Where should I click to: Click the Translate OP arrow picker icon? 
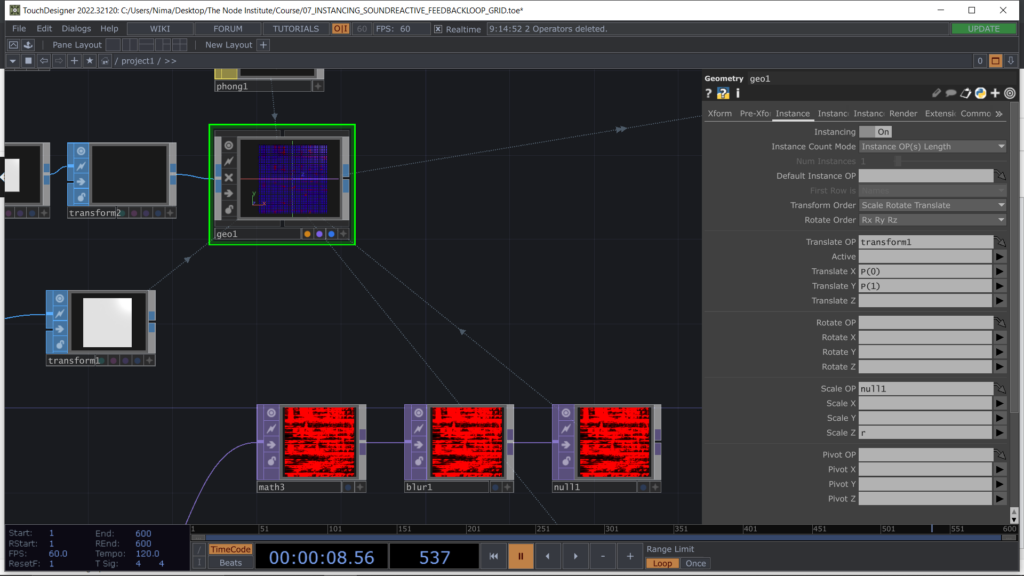[1000, 242]
